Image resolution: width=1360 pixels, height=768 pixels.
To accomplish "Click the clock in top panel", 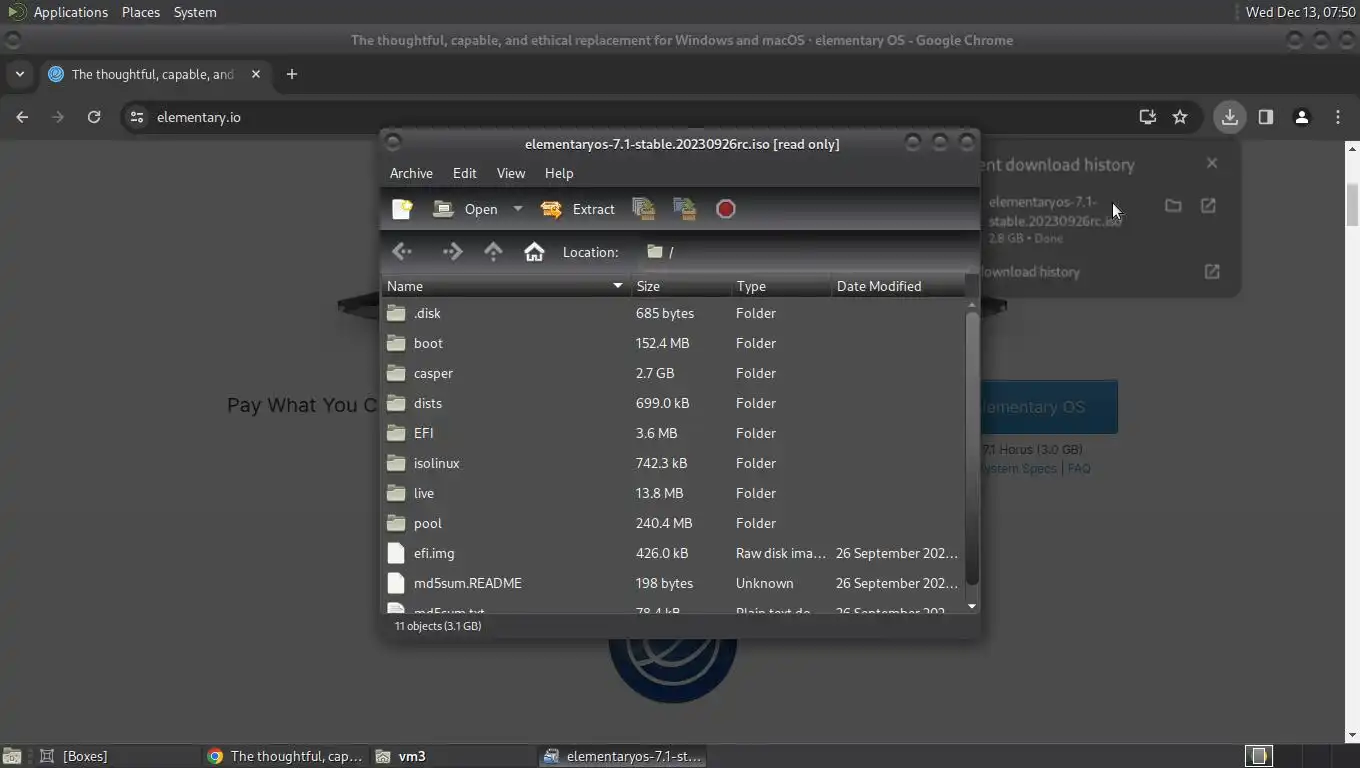I will (x=1301, y=12).
